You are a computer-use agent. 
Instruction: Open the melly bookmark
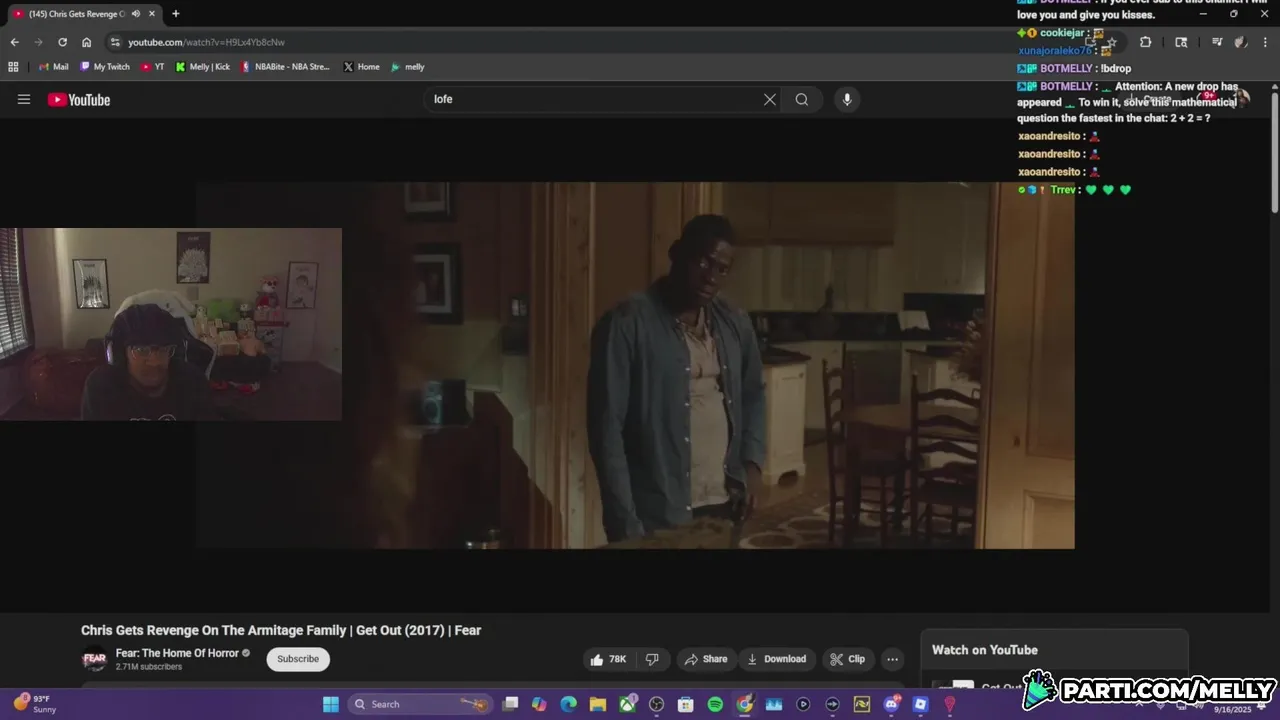coord(408,67)
